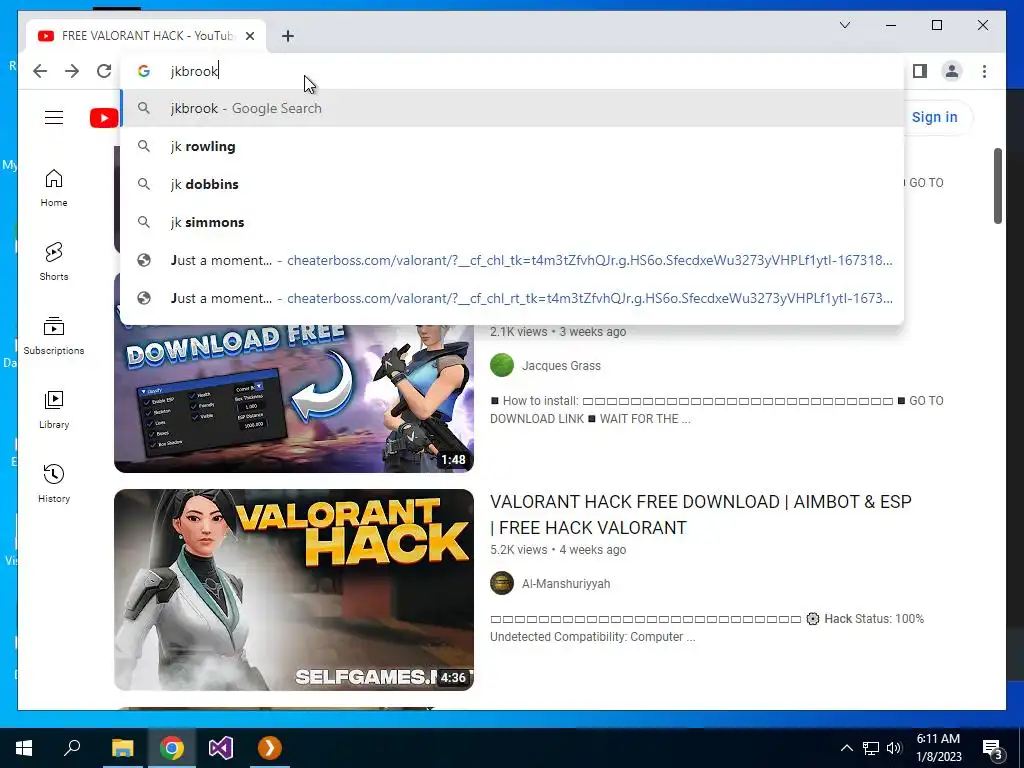Click Al-Manshuriyyah channel avatar

click(502, 583)
